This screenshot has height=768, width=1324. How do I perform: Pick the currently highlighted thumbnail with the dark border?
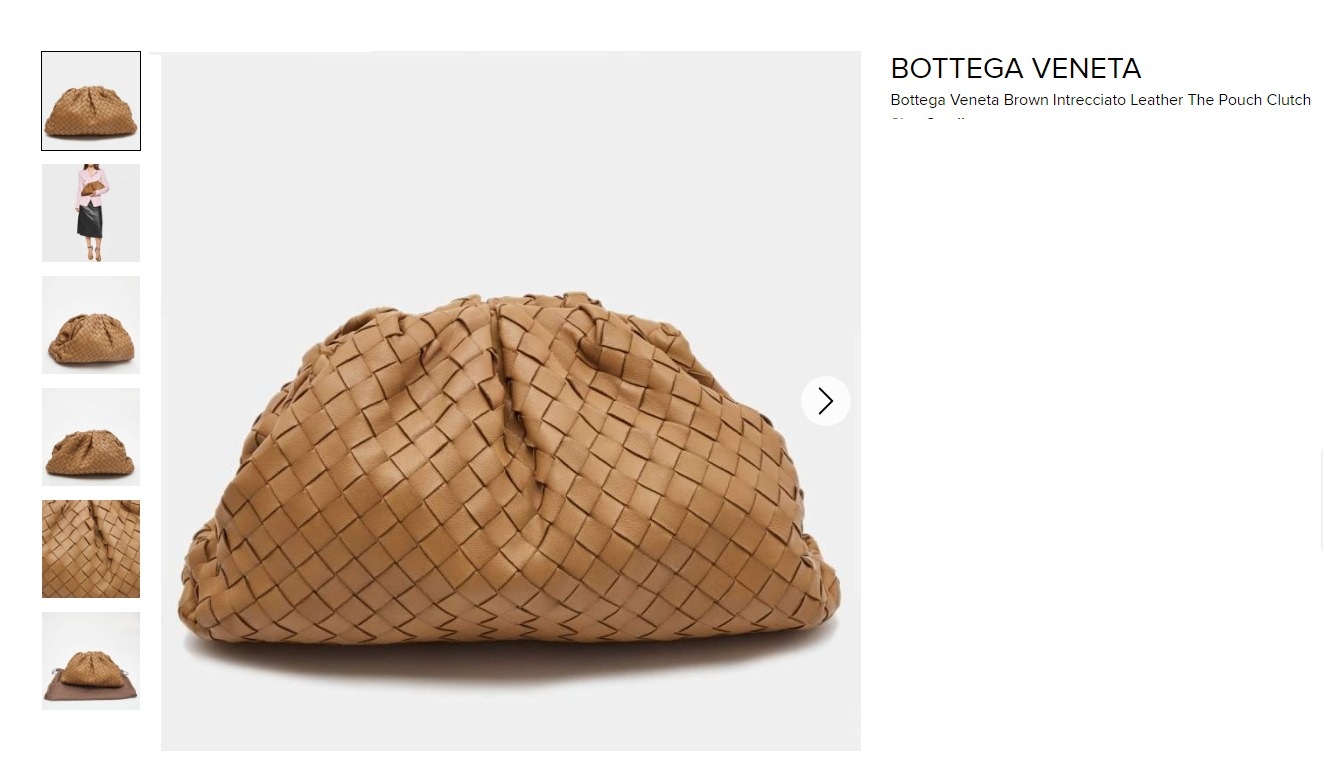91,101
